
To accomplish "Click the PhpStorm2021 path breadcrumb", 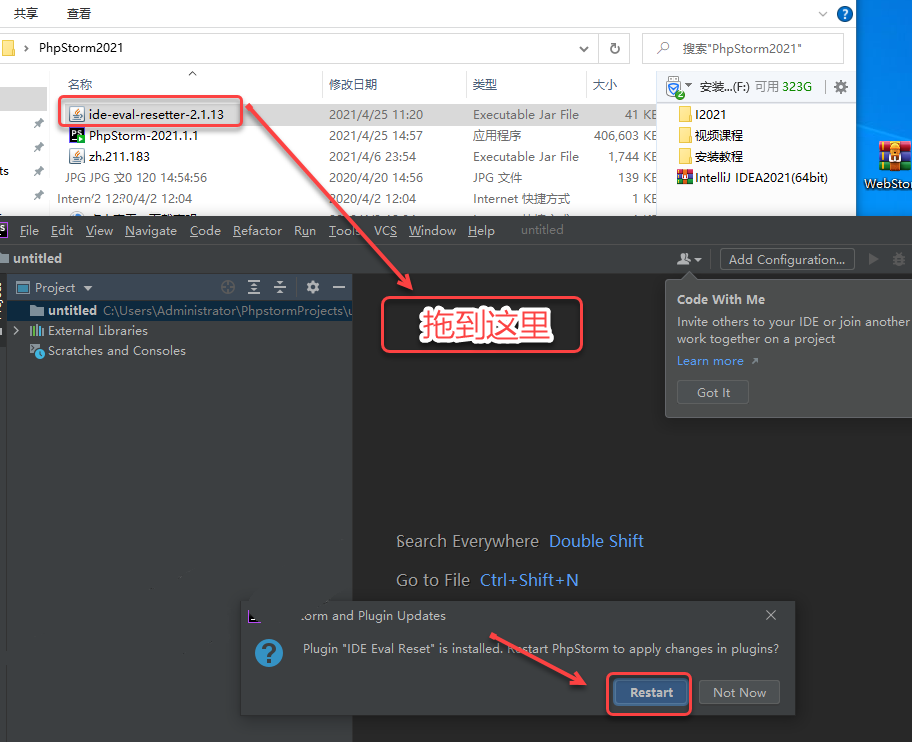I will click(81, 48).
